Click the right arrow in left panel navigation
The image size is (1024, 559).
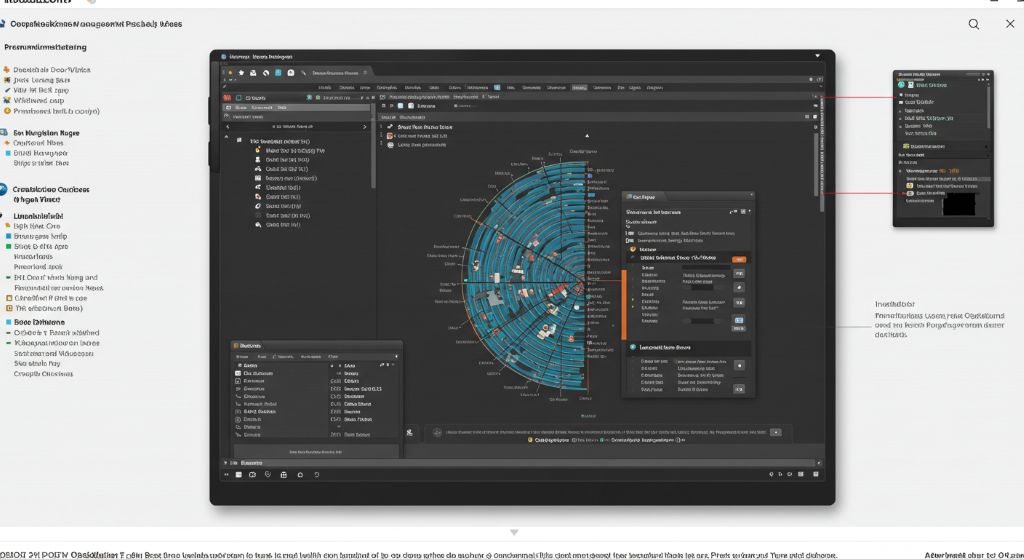[367, 127]
